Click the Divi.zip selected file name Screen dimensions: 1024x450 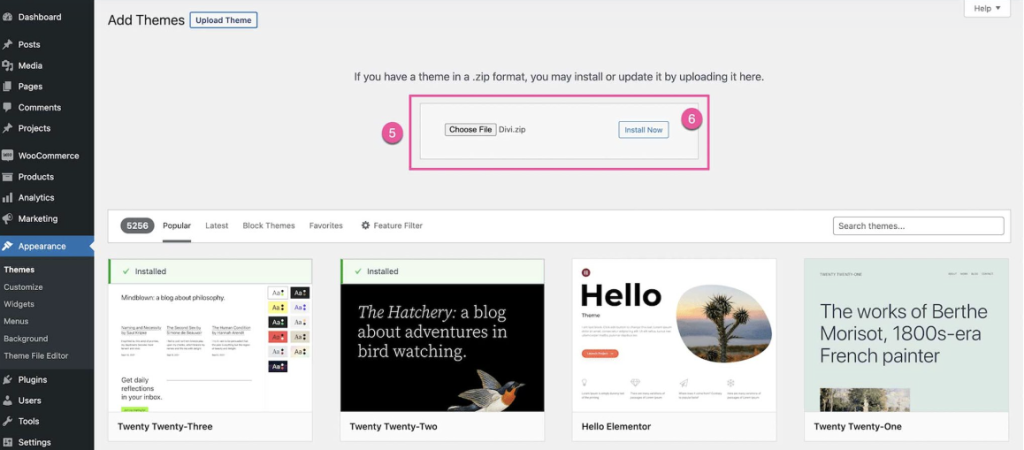pos(512,130)
